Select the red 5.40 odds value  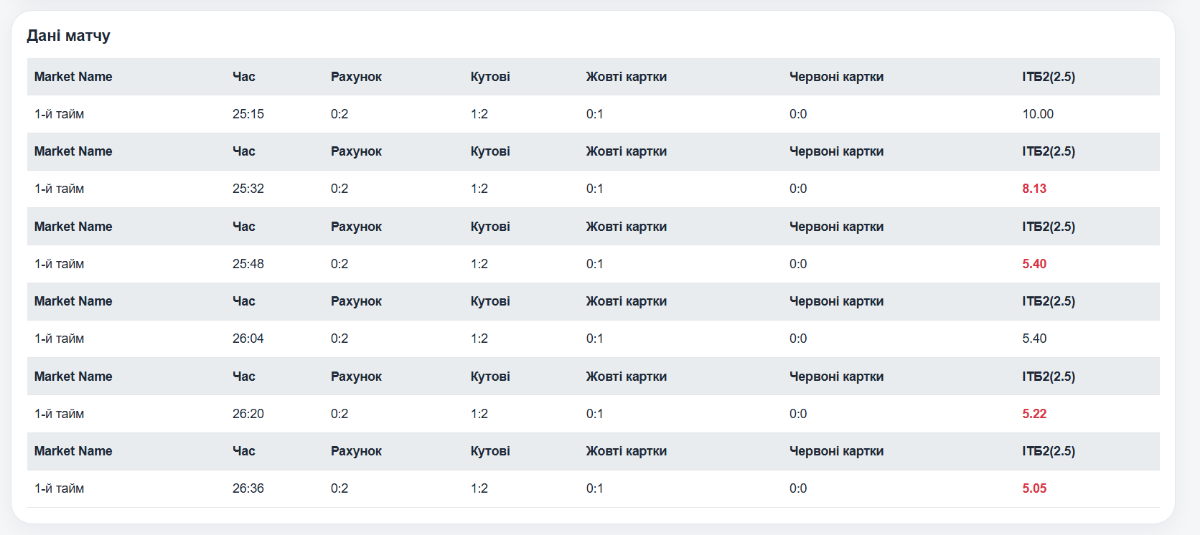(x=1034, y=264)
